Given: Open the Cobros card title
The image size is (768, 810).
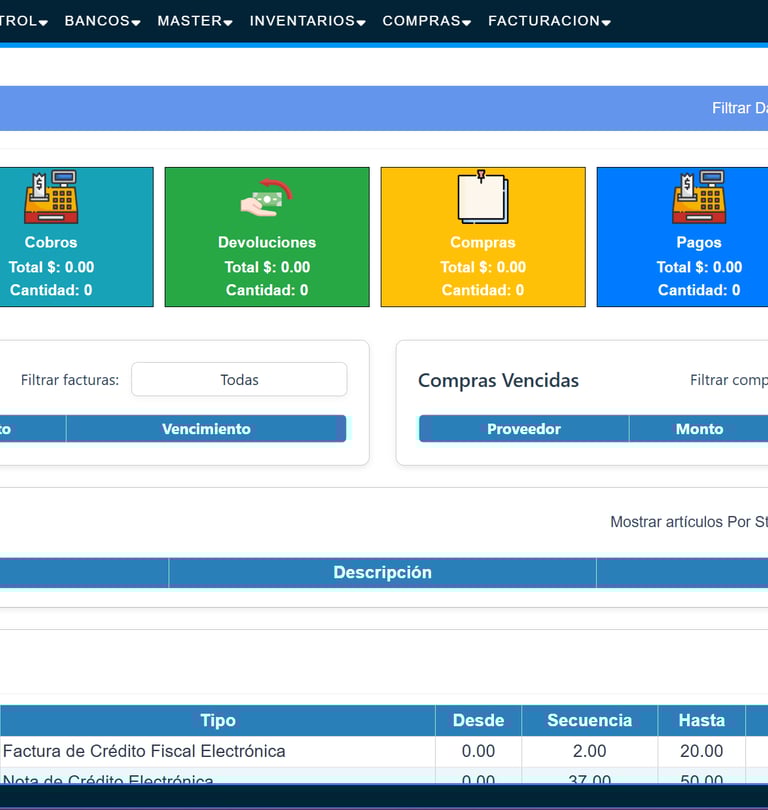Looking at the screenshot, I should click(x=51, y=242).
